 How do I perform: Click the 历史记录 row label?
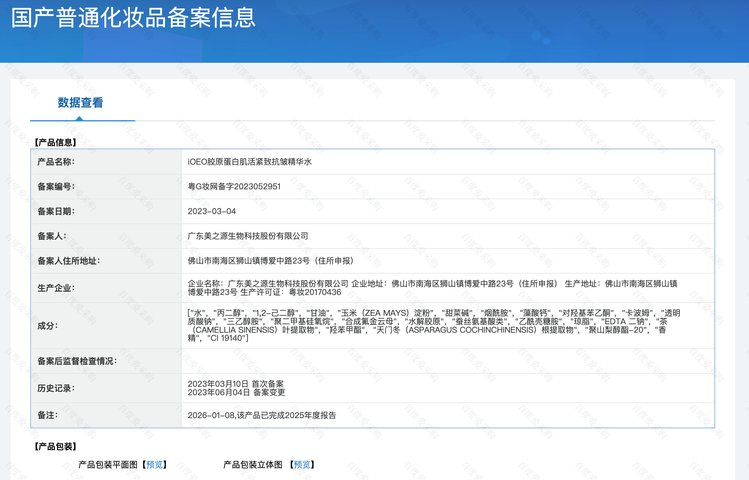(54, 388)
